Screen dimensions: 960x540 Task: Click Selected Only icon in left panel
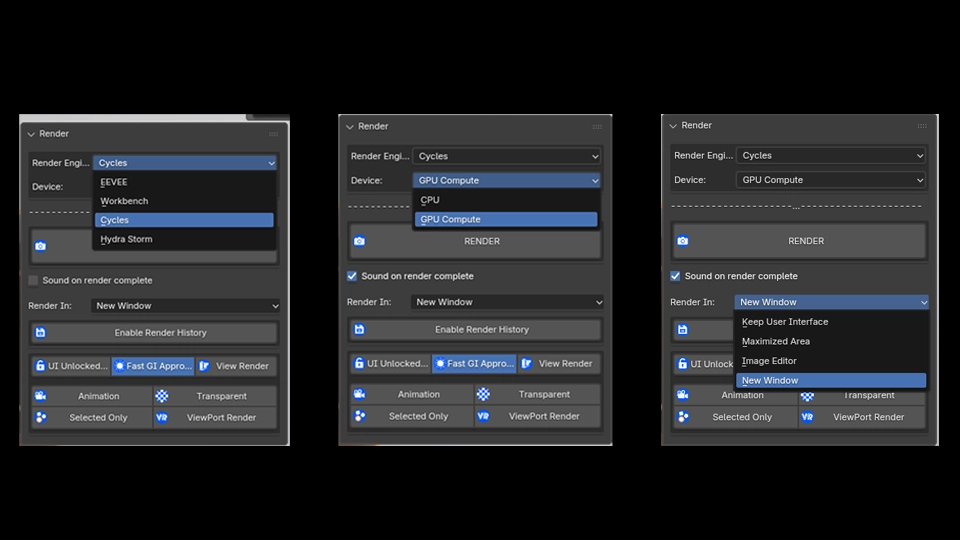[x=40, y=417]
